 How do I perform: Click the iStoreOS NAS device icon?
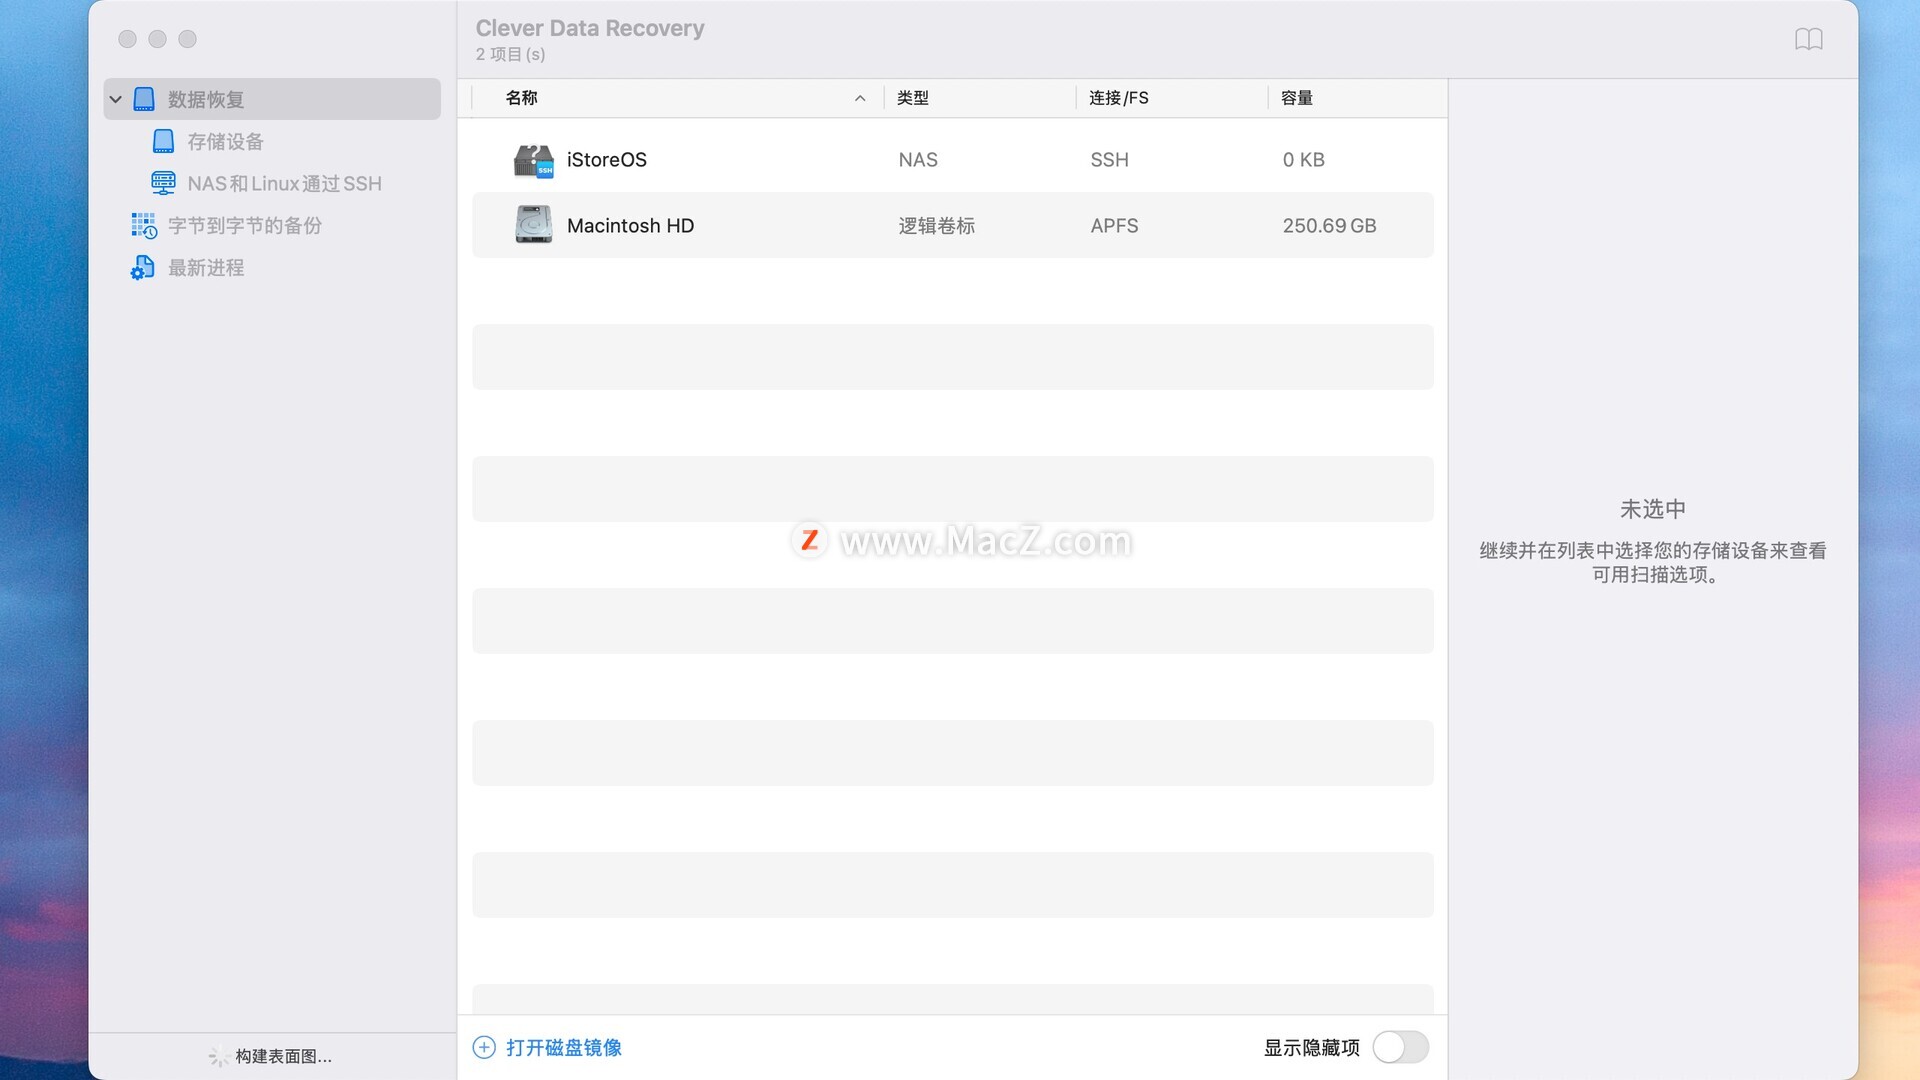pos(533,160)
